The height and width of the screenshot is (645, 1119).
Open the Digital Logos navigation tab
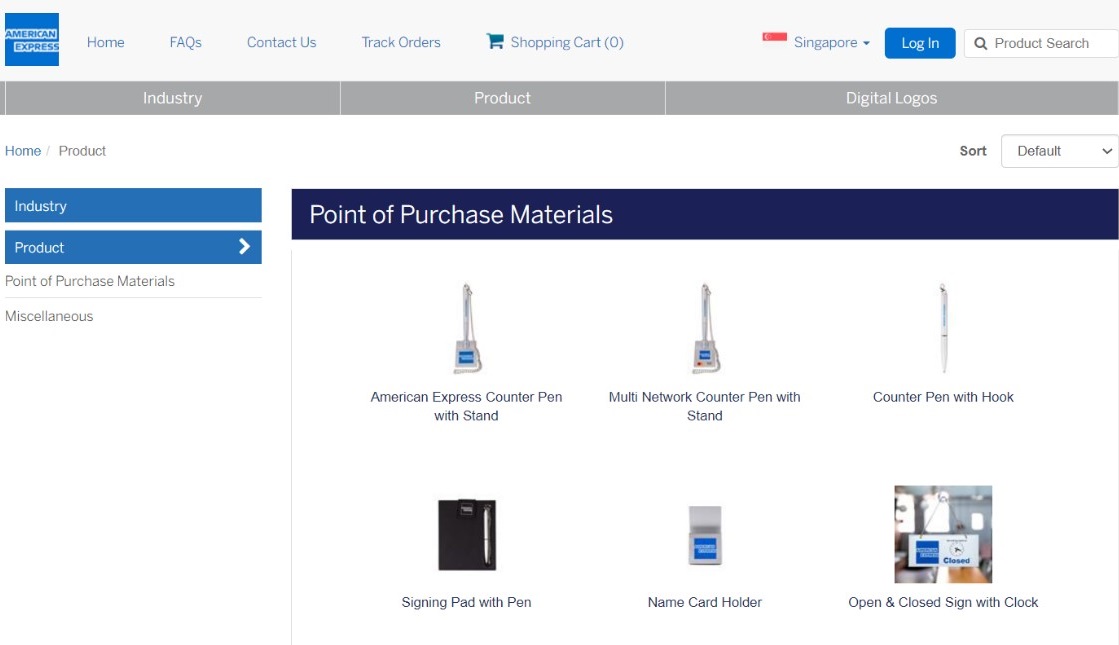click(891, 98)
